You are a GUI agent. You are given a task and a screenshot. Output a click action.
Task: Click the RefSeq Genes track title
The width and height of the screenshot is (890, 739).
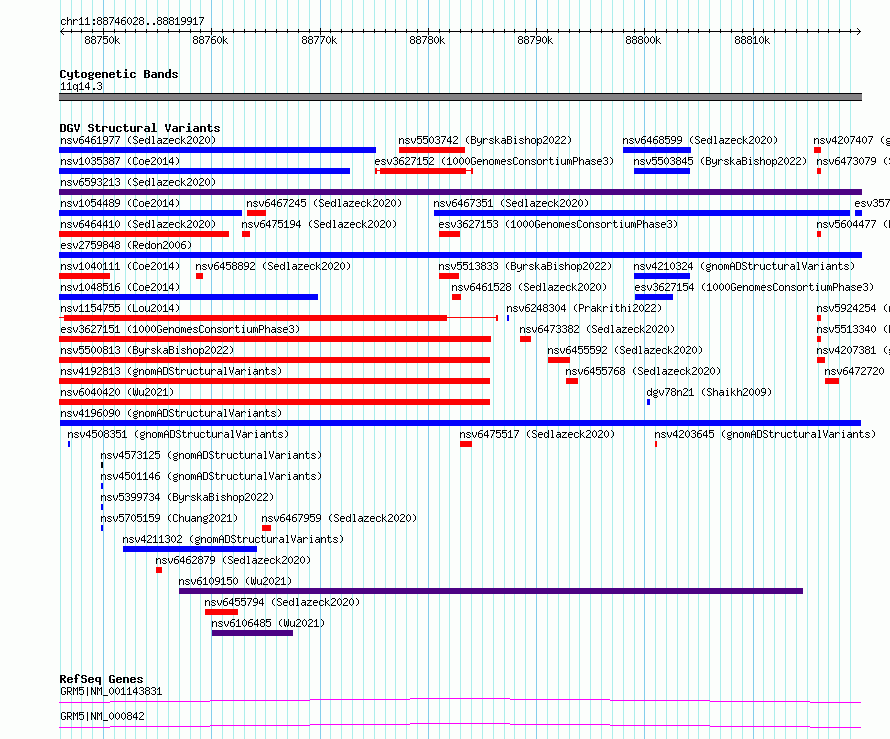(101, 679)
